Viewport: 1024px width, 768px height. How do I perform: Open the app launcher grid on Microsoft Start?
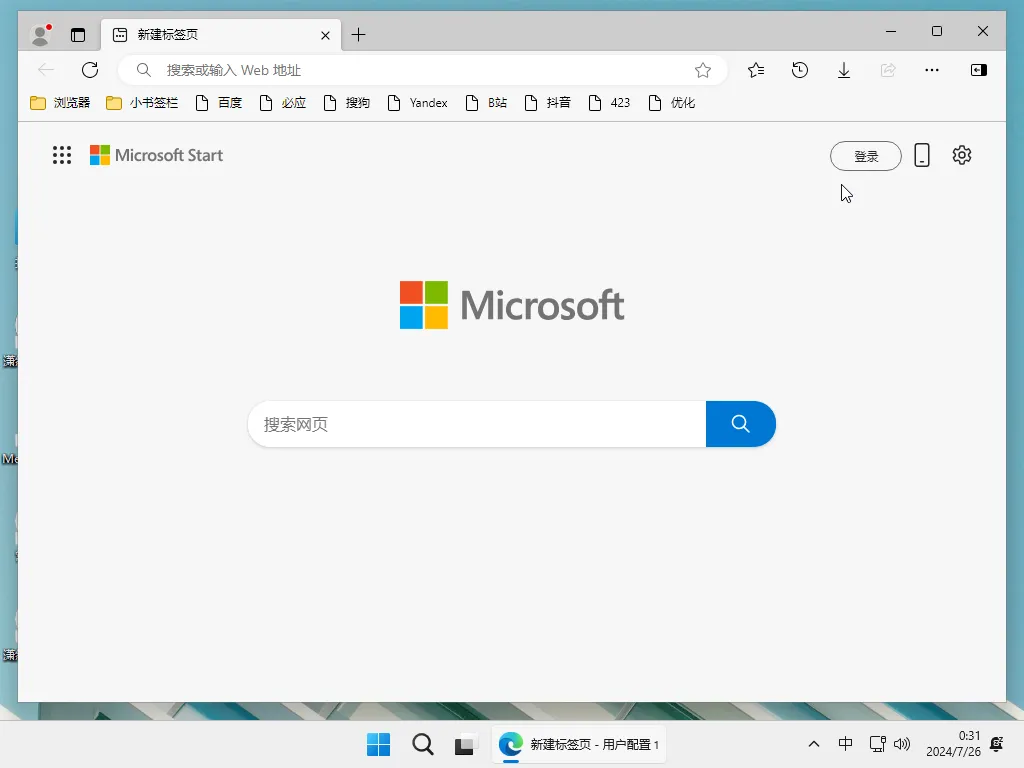(x=61, y=155)
